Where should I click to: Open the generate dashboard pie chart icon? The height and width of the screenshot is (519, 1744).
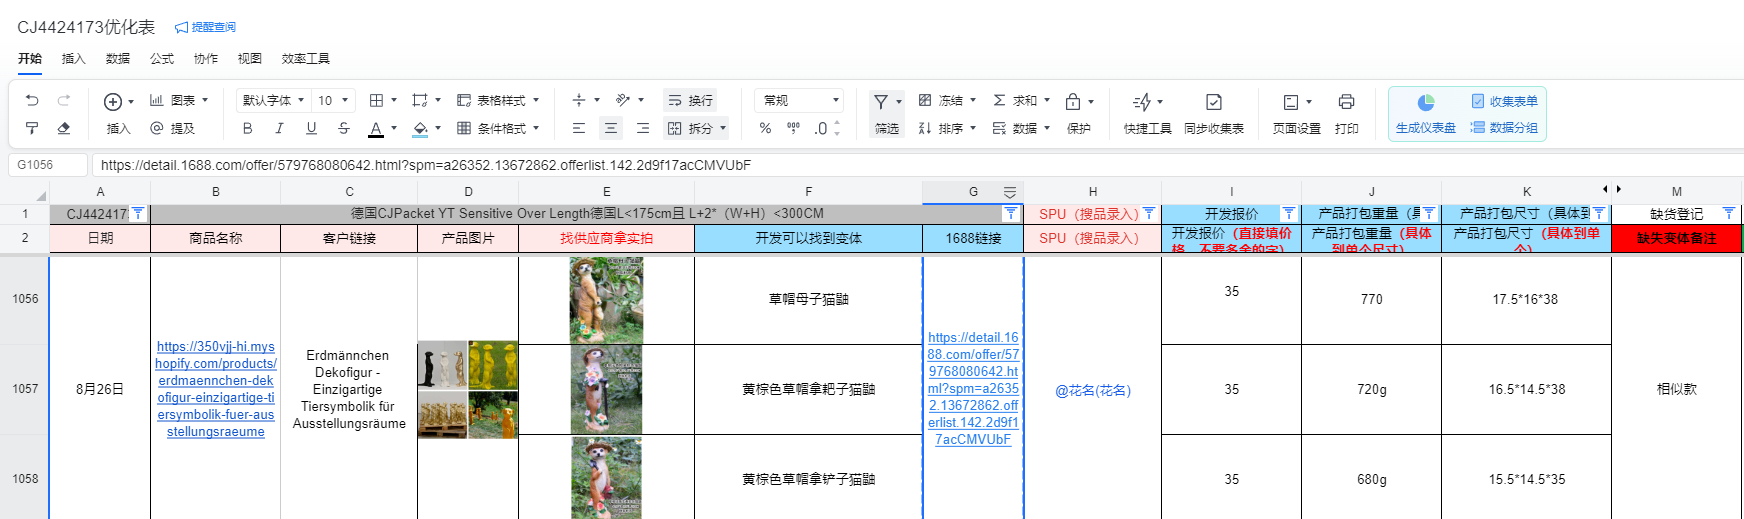click(1425, 102)
